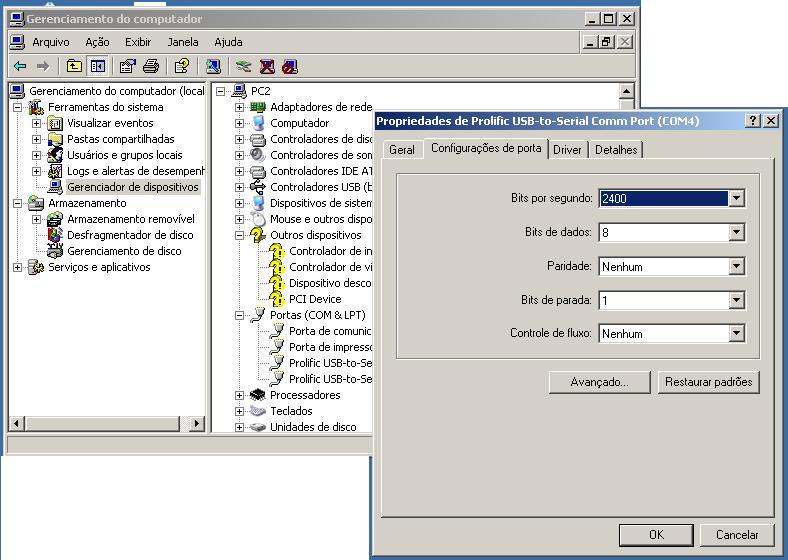Click the disable device toolbar icon
This screenshot has width=788, height=560.
(x=290, y=66)
